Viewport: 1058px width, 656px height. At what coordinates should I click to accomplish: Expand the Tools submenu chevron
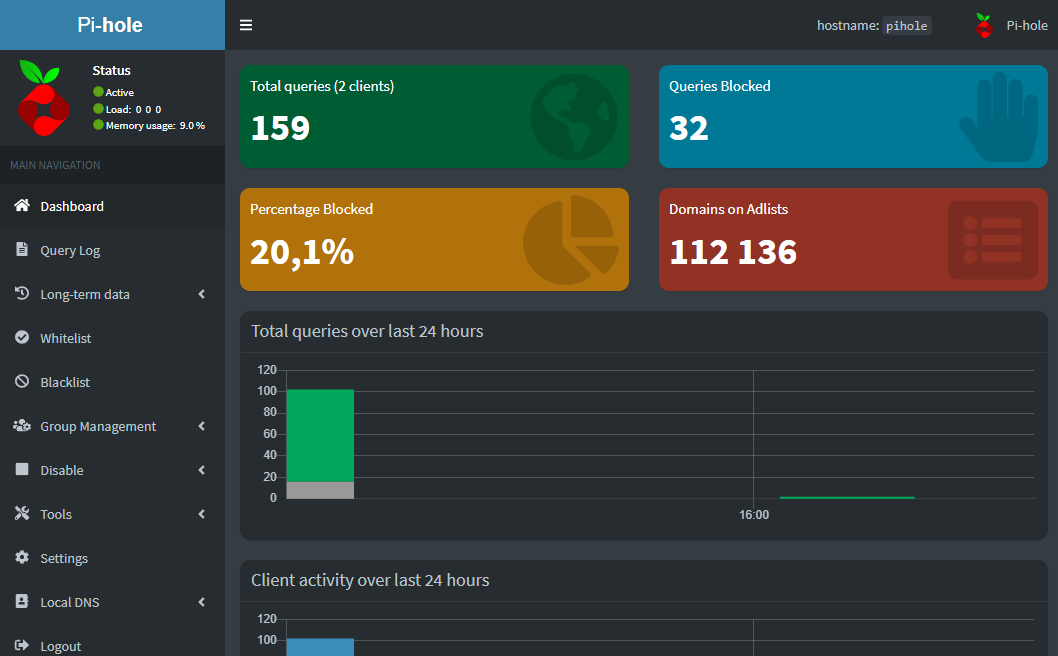pyautogui.click(x=202, y=514)
